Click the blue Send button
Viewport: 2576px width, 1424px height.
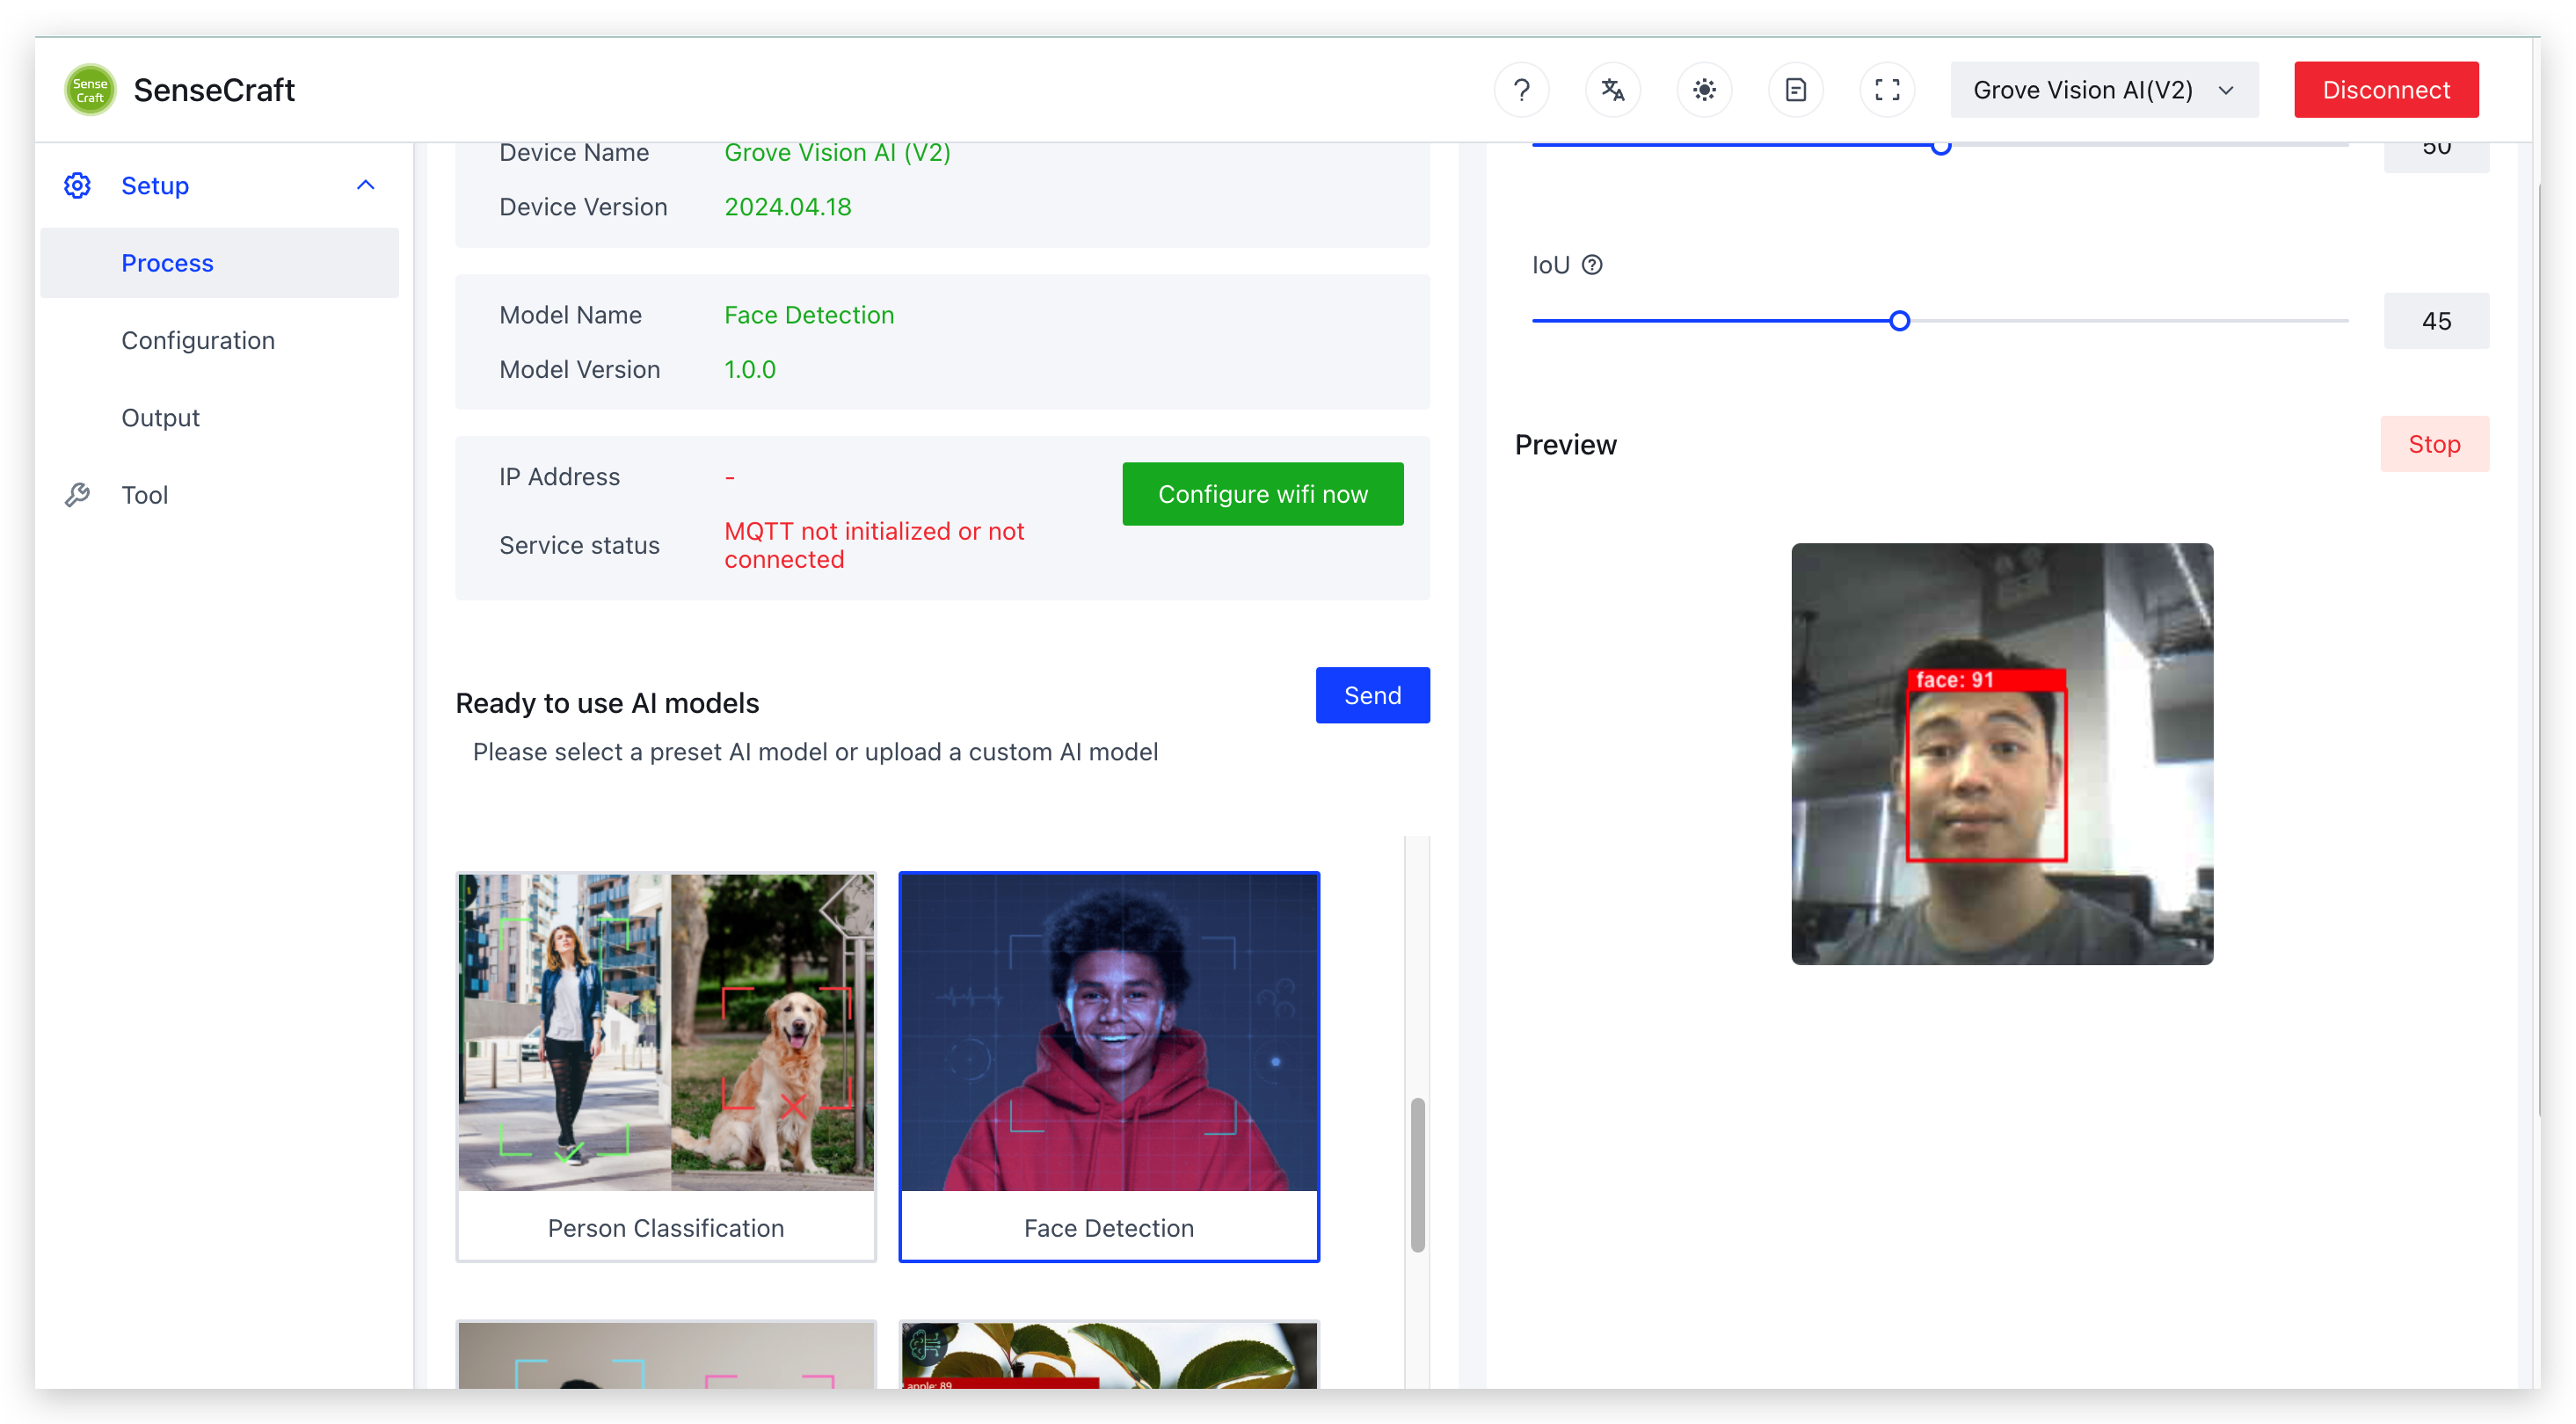click(x=1372, y=695)
